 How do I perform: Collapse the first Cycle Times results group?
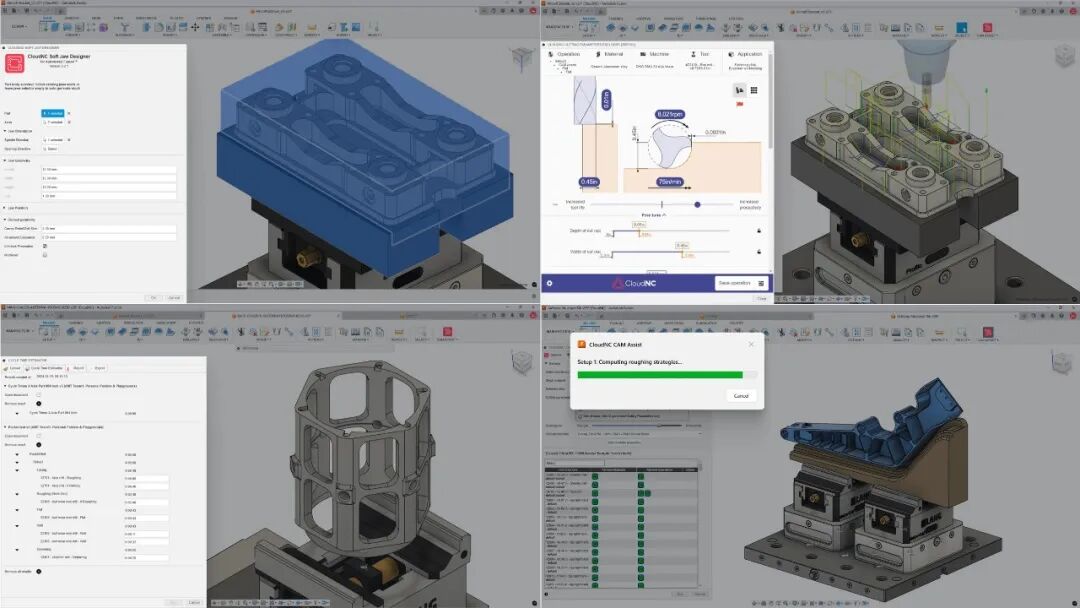(x=5, y=386)
